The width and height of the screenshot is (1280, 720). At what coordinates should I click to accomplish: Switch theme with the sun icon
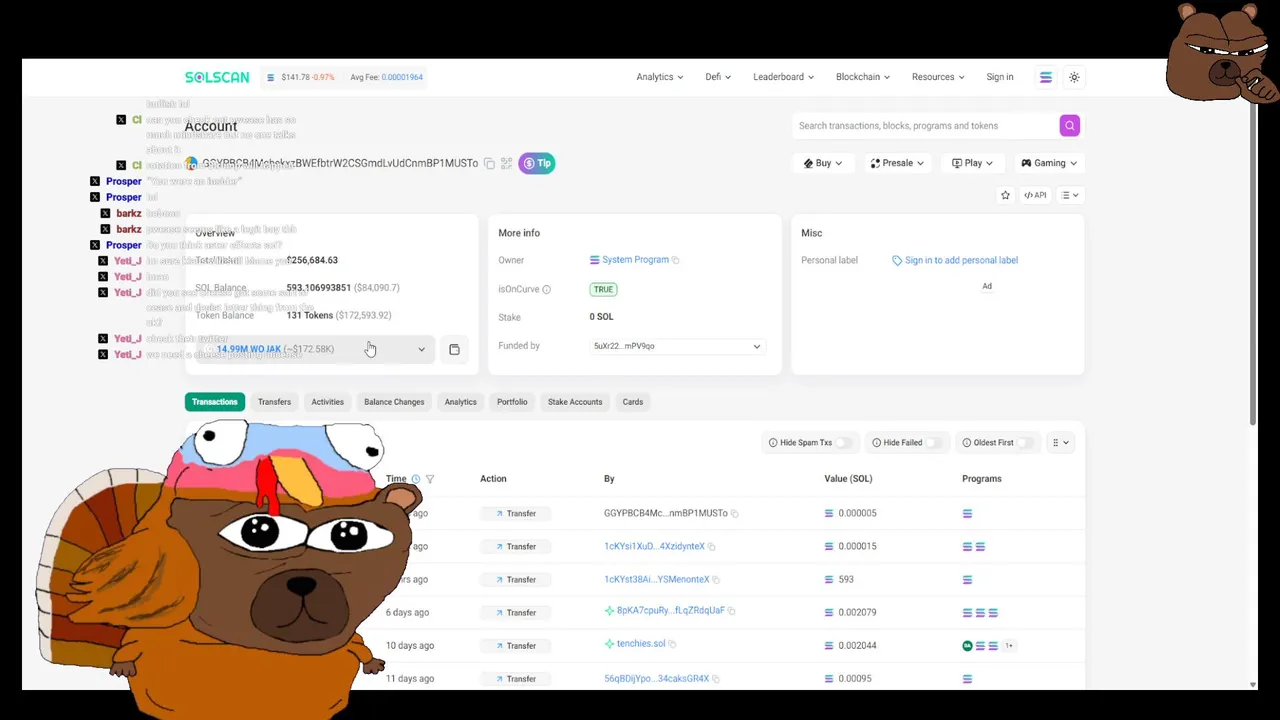click(x=1074, y=77)
